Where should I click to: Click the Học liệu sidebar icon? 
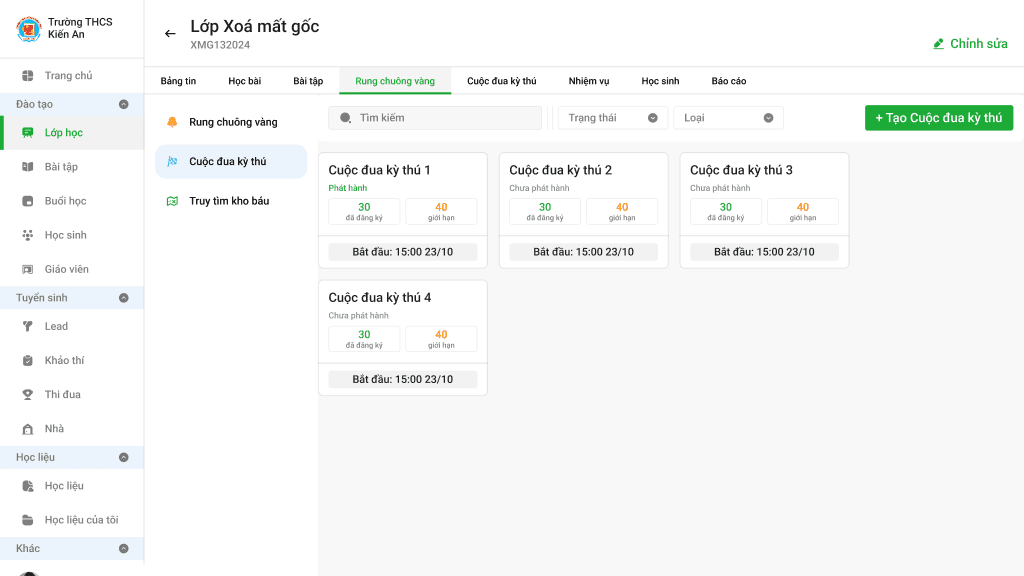tap(27, 486)
